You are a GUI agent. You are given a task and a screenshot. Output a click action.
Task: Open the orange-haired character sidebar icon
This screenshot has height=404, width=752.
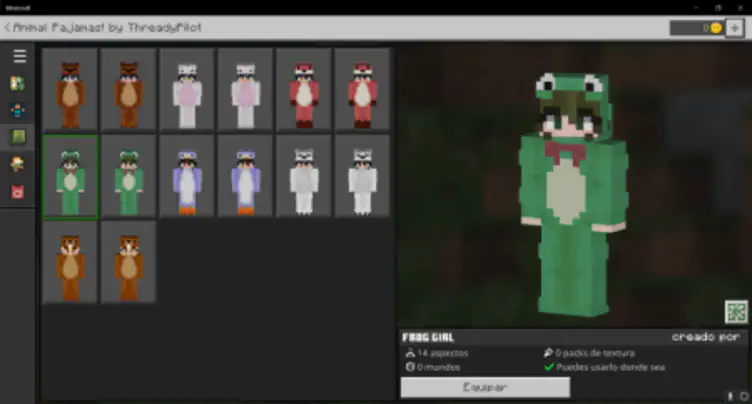pos(18,165)
